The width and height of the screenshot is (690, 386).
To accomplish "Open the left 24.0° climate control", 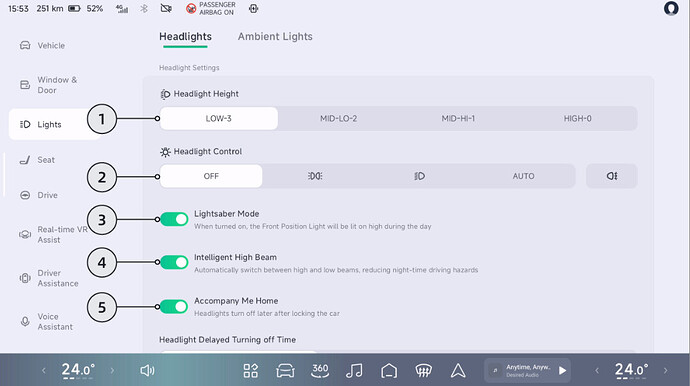I will pos(78,371).
